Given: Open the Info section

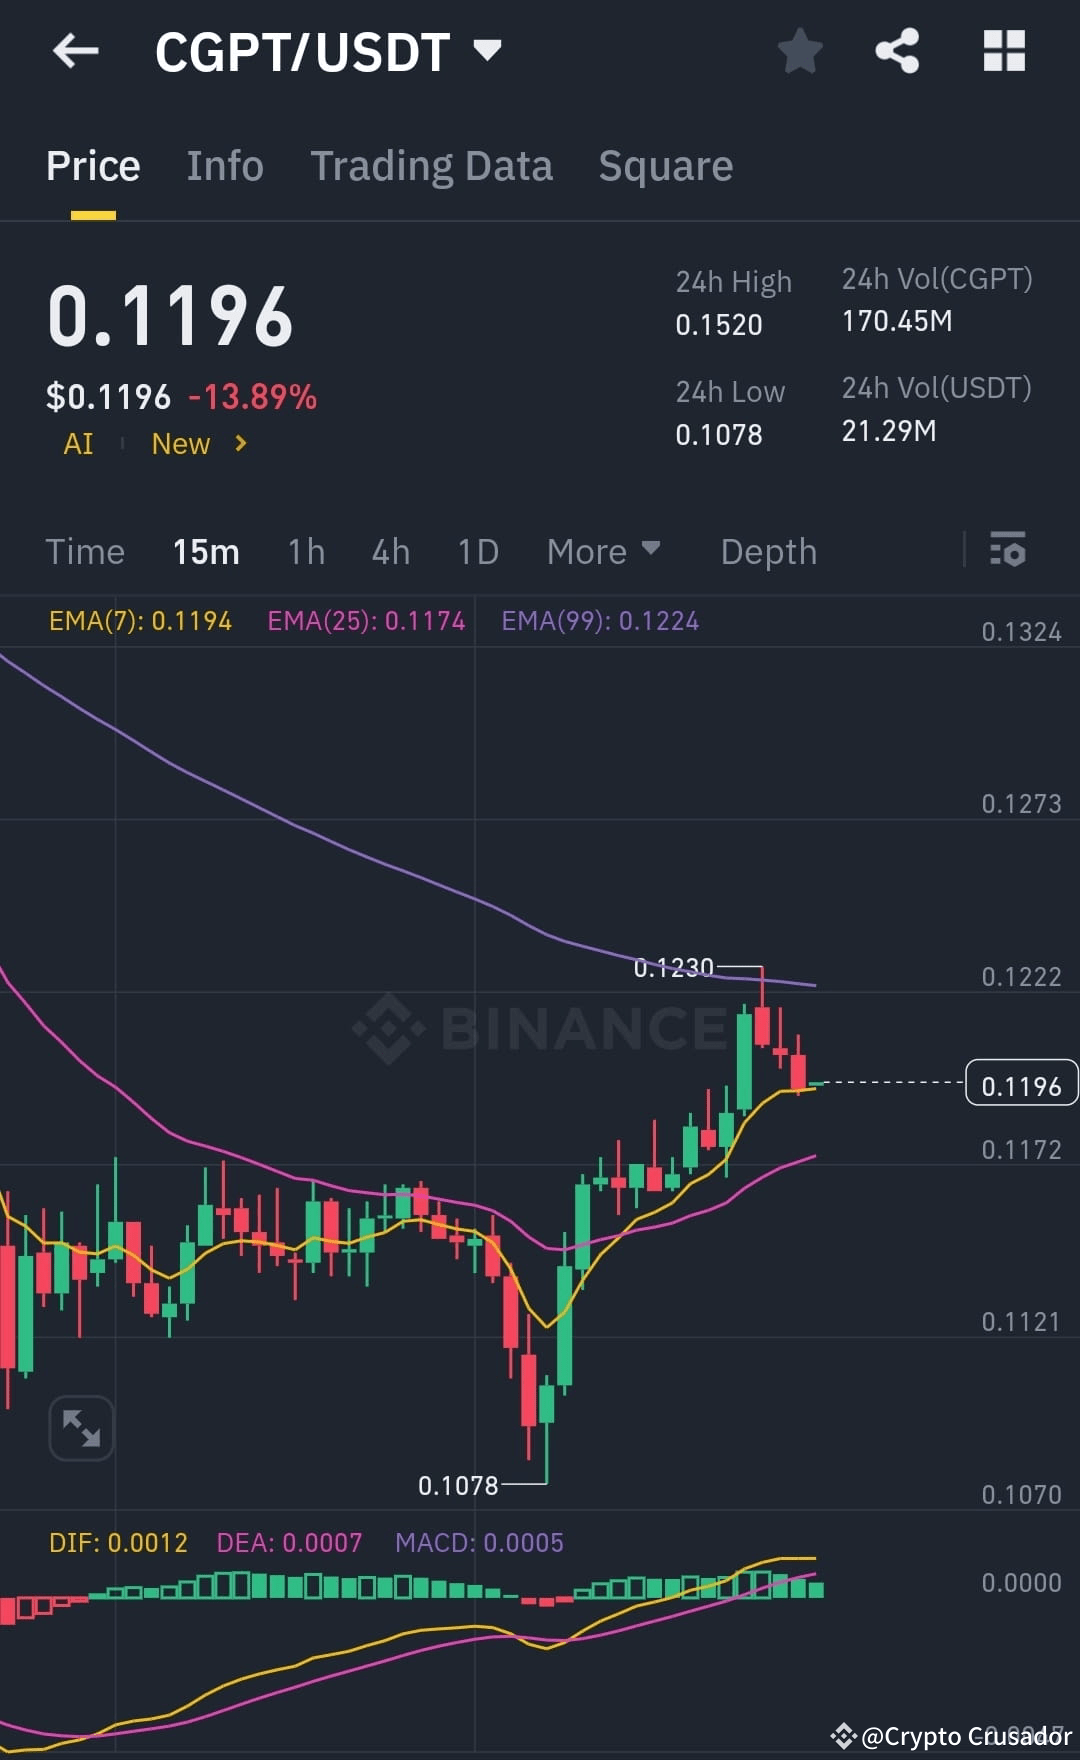Looking at the screenshot, I should point(224,165).
